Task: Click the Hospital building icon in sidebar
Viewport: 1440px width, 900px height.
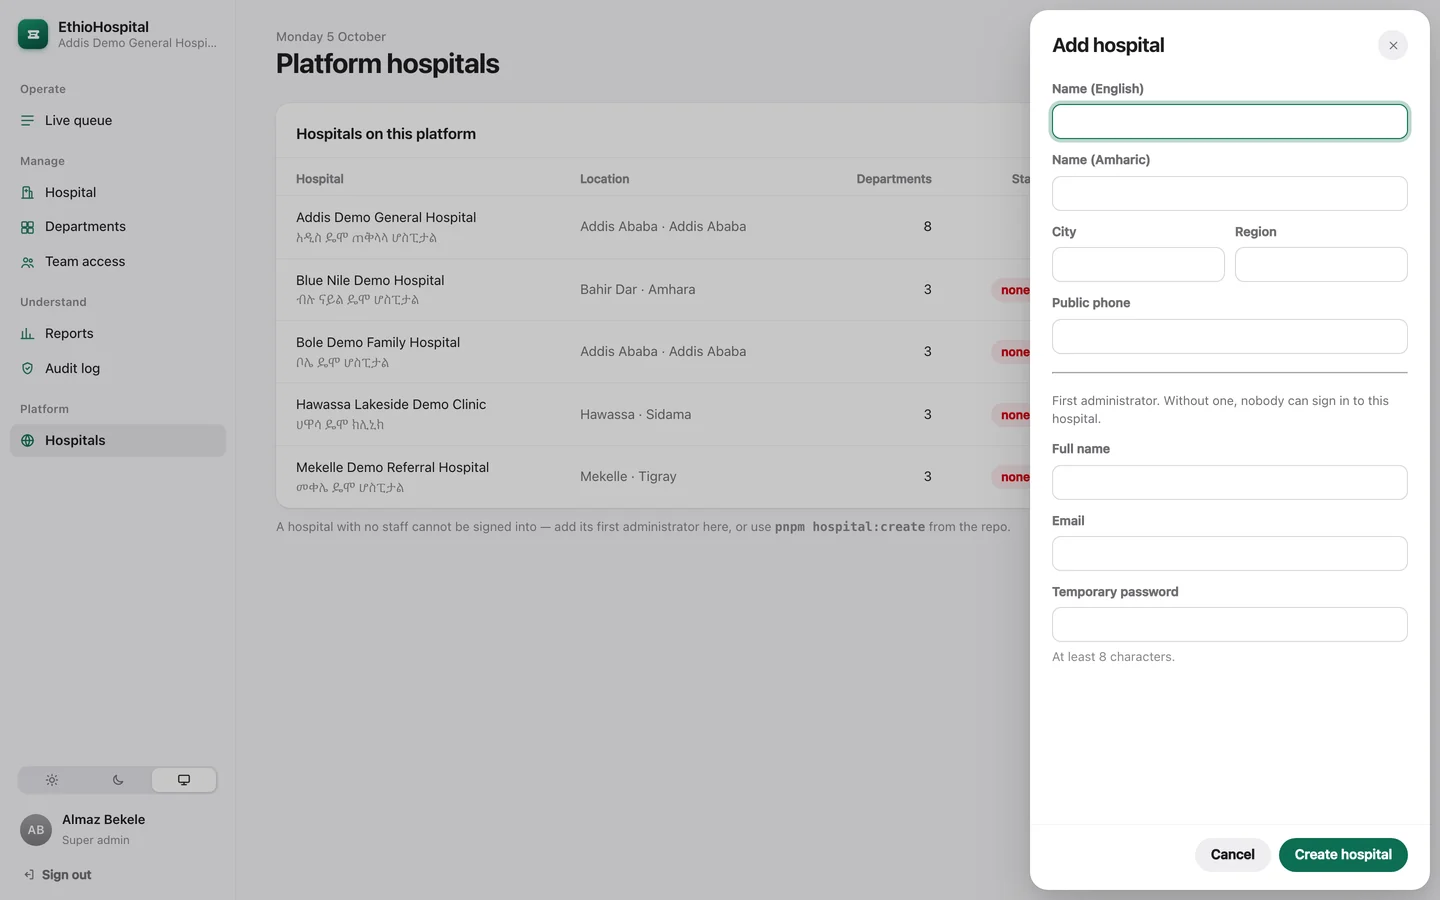Action: click(28, 193)
